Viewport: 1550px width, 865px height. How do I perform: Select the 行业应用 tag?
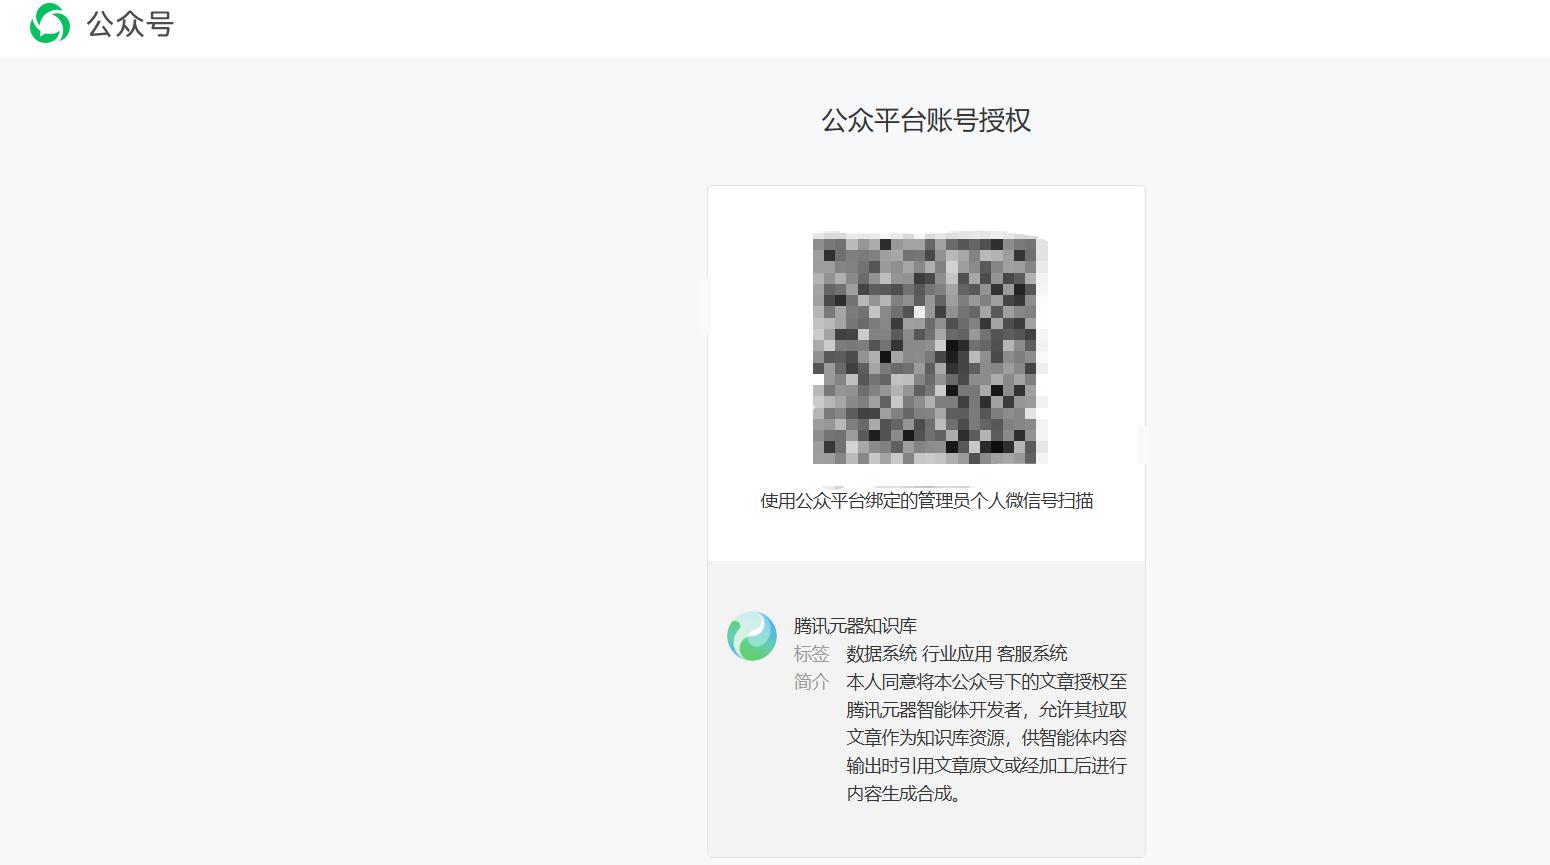[x=956, y=654]
